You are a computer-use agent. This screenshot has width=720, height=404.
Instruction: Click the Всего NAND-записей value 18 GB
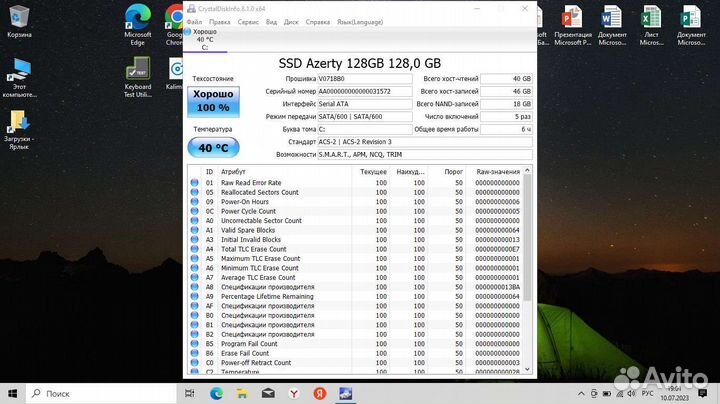tap(506, 104)
